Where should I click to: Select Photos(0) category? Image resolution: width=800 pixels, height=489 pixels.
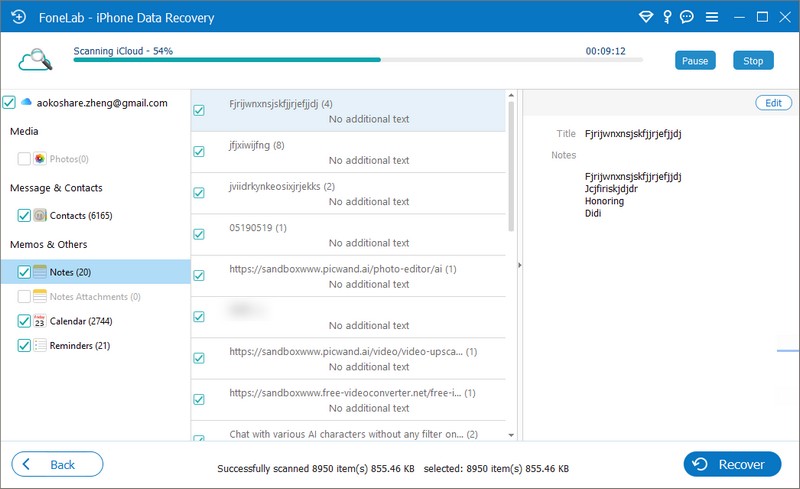(69, 159)
